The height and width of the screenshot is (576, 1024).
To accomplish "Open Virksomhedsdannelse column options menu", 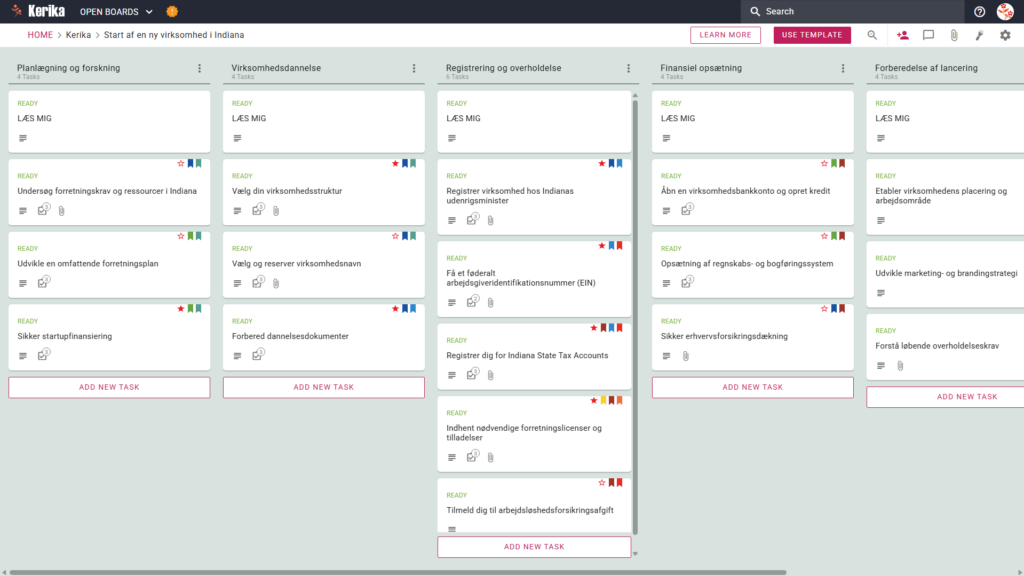I will (413, 68).
